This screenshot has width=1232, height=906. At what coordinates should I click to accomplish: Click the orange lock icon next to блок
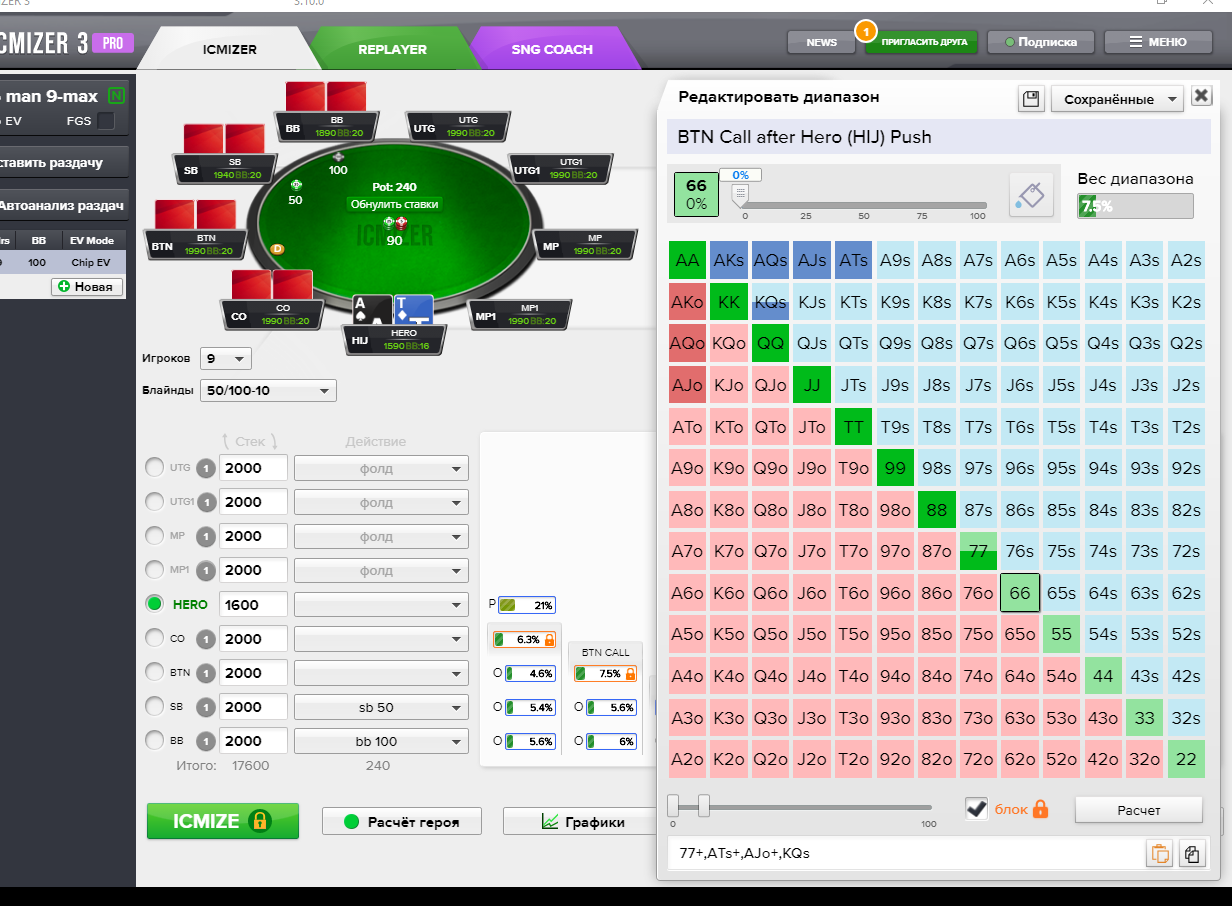tap(1040, 809)
